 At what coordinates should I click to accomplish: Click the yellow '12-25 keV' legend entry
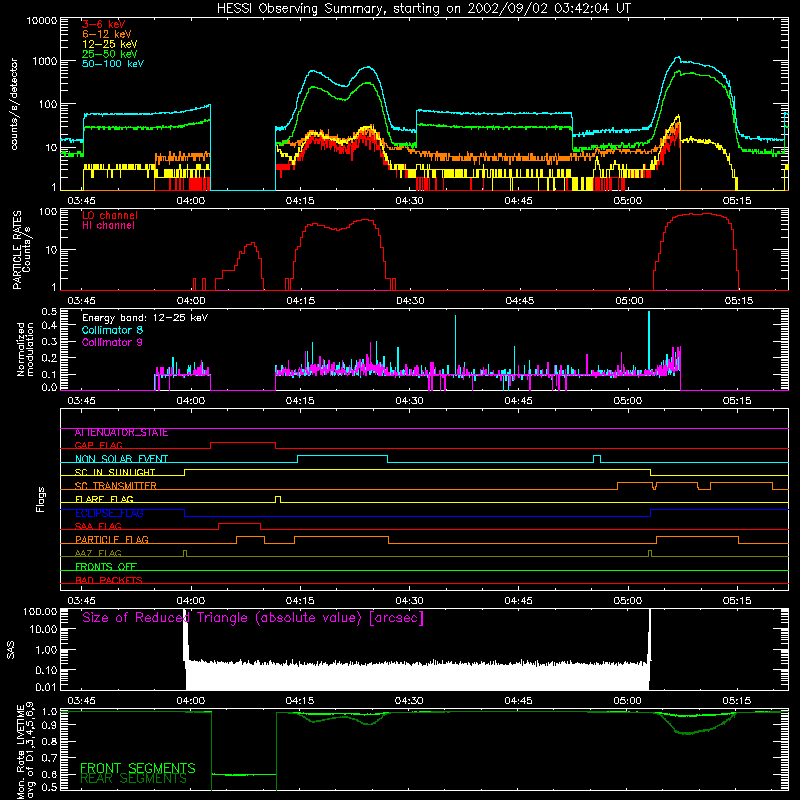coord(110,44)
